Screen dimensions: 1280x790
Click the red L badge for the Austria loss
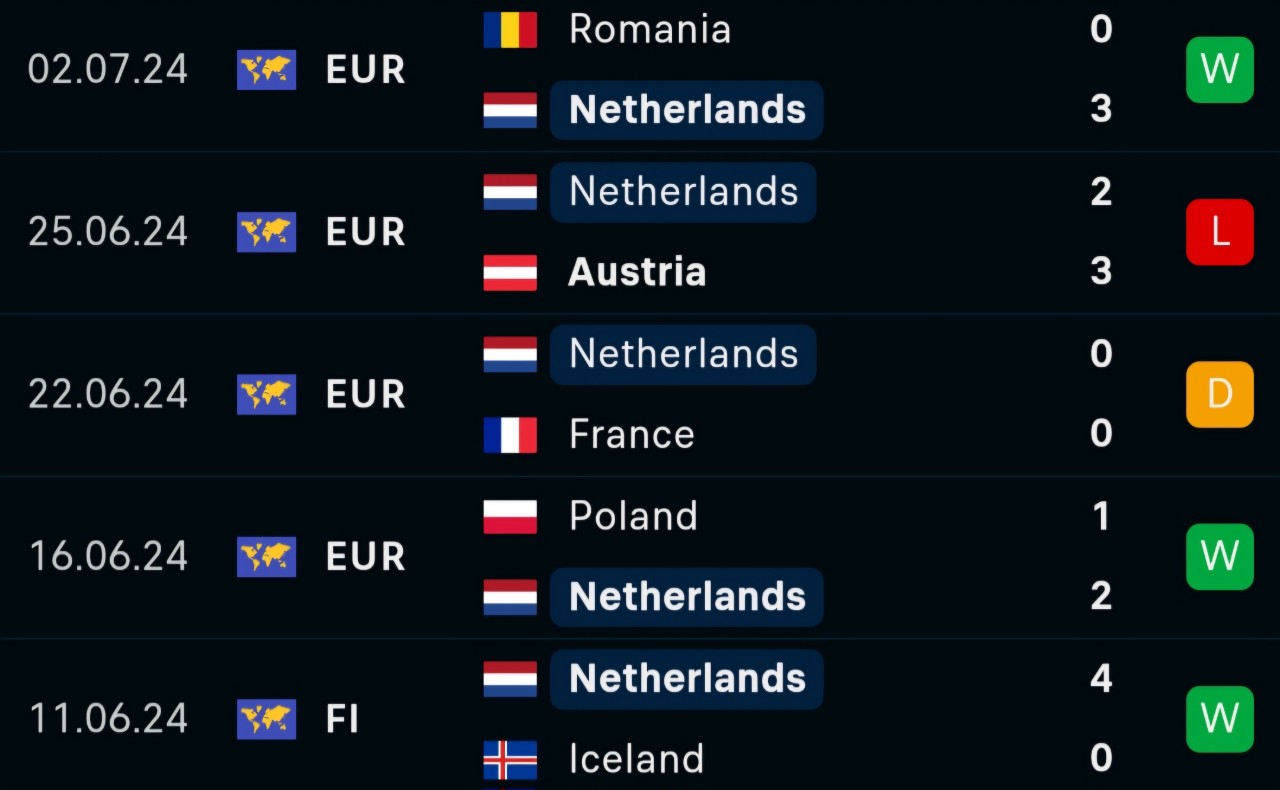click(x=1219, y=231)
